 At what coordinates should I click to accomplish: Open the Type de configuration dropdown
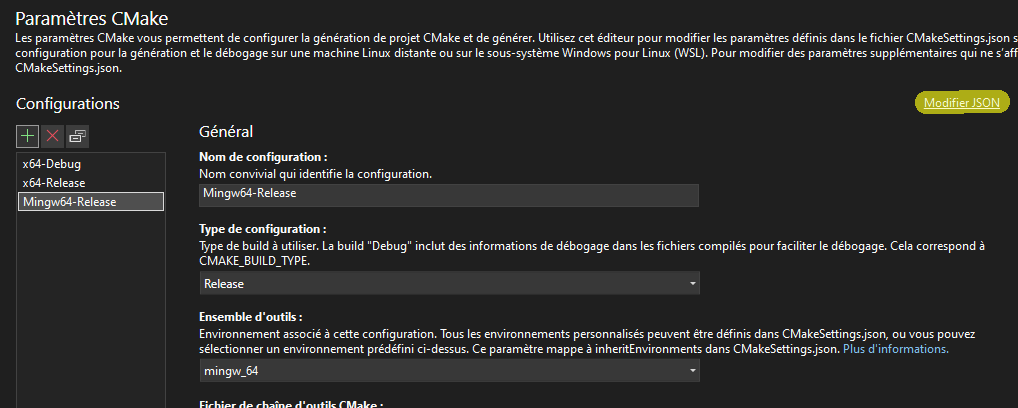tap(449, 284)
